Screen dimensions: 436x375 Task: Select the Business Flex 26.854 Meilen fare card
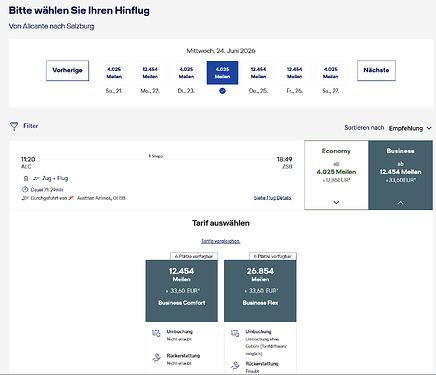260,291
